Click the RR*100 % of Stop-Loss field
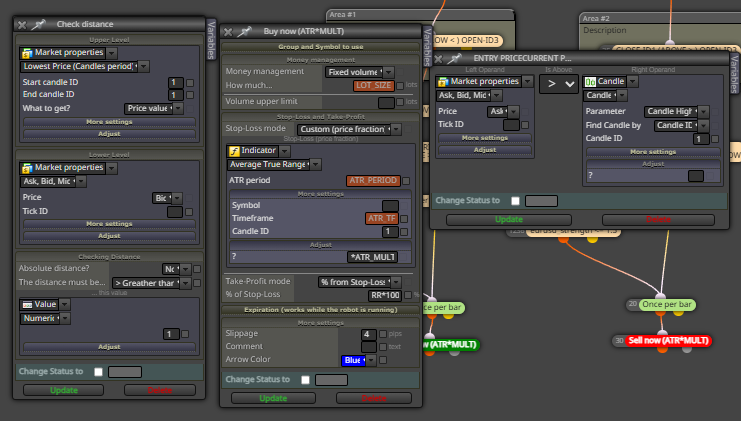The width and height of the screenshot is (741, 421). (x=385, y=295)
